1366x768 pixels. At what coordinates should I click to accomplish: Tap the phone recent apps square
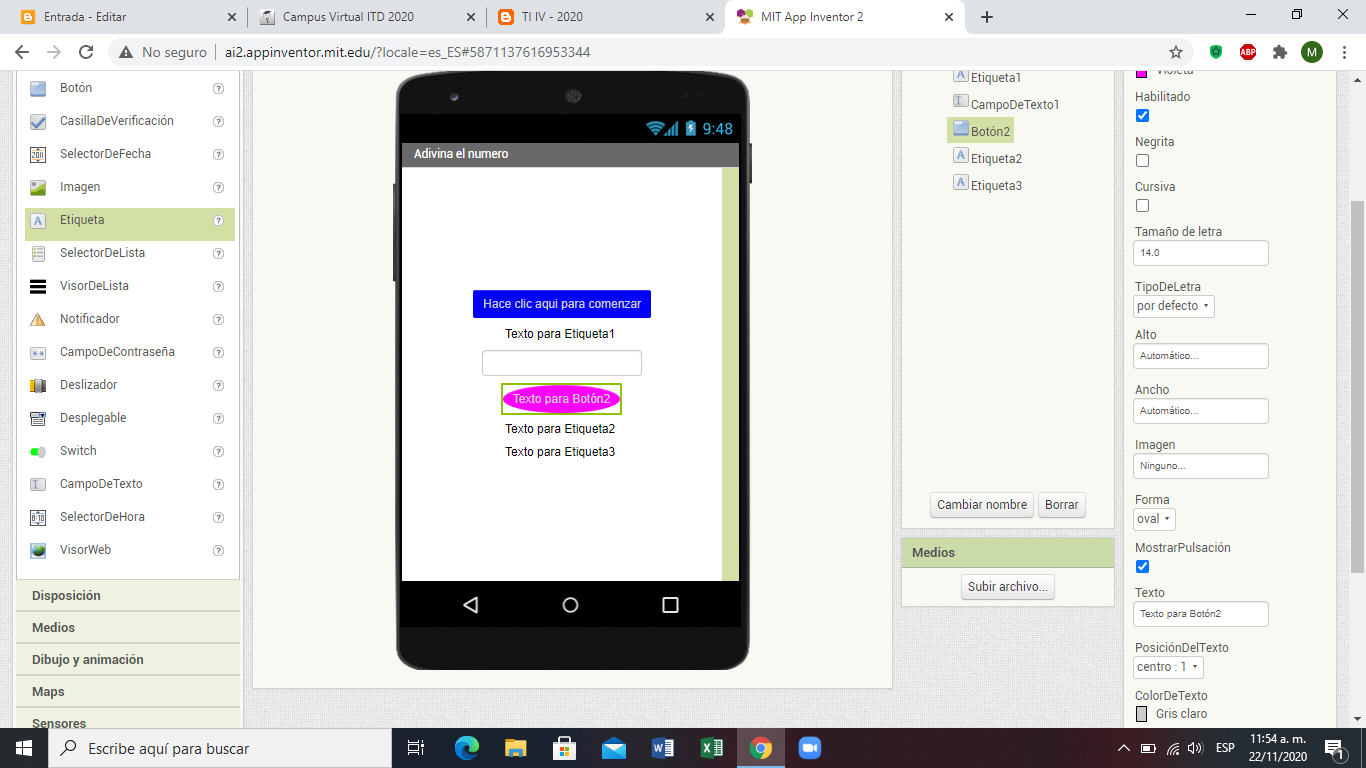click(670, 605)
